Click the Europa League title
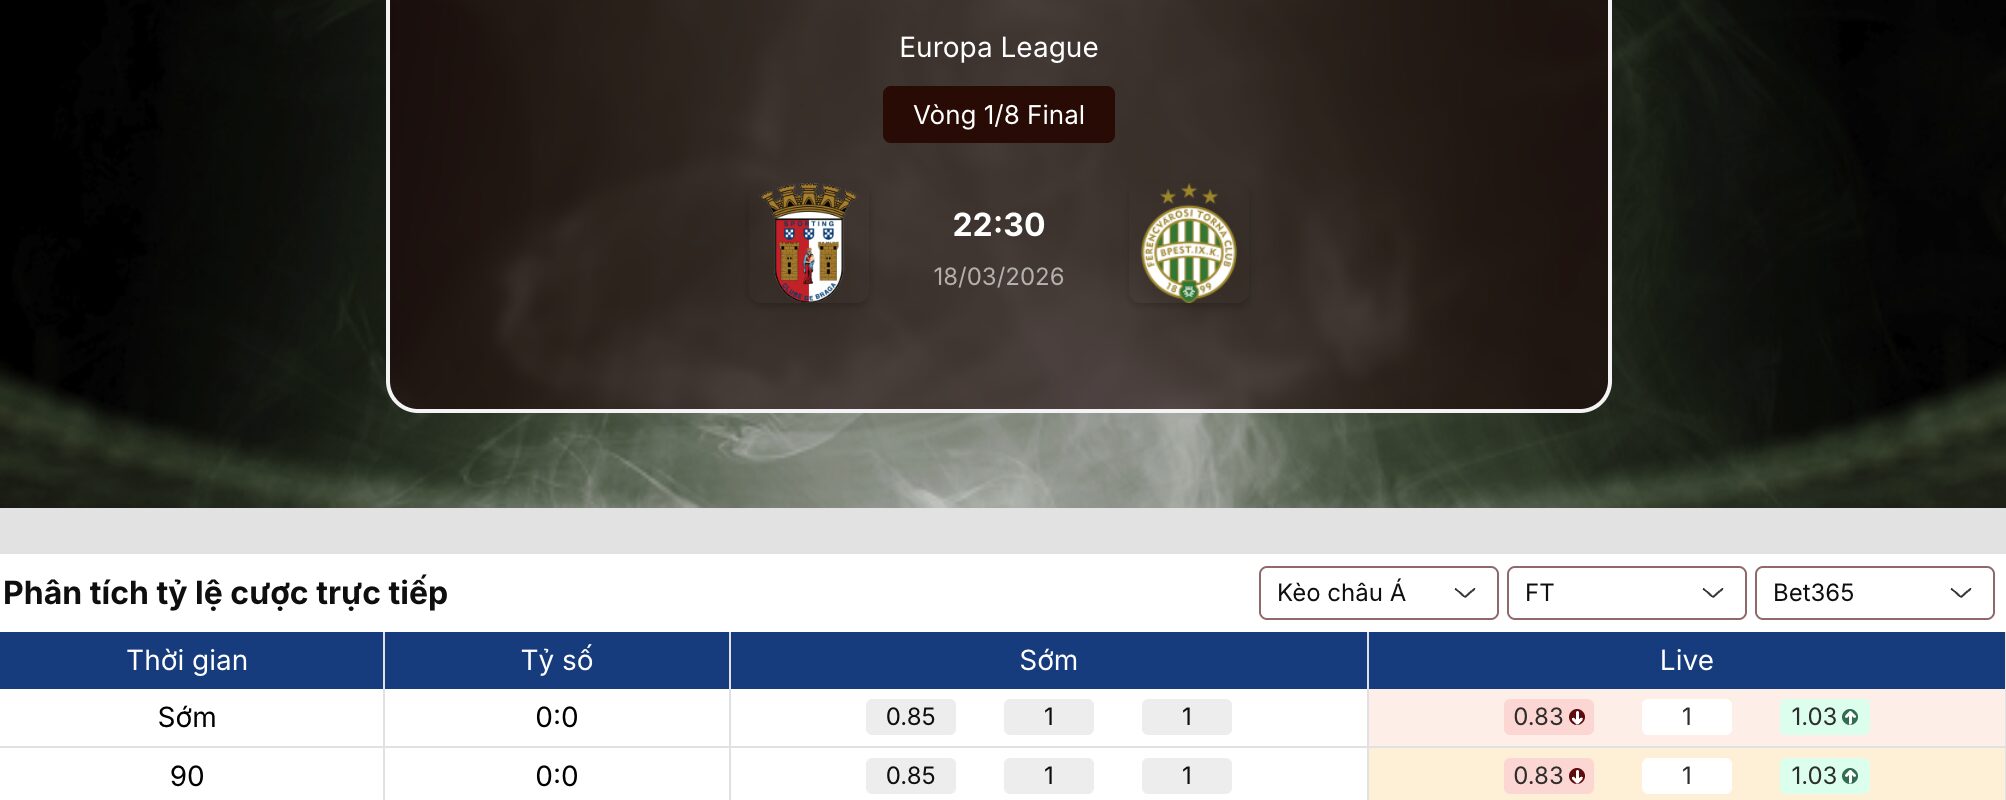Image resolution: width=2006 pixels, height=800 pixels. [997, 46]
